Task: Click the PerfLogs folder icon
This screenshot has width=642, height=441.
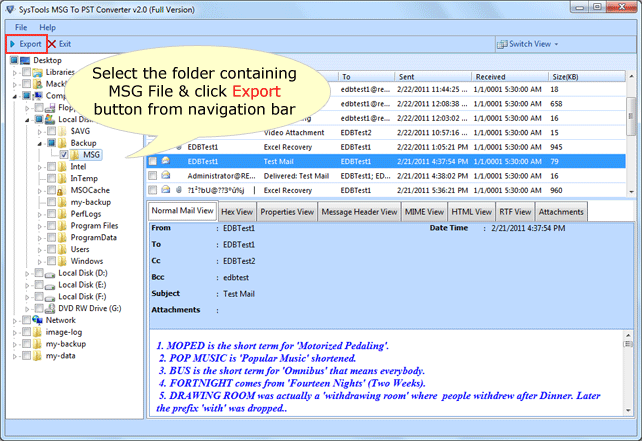Action: pos(62,214)
